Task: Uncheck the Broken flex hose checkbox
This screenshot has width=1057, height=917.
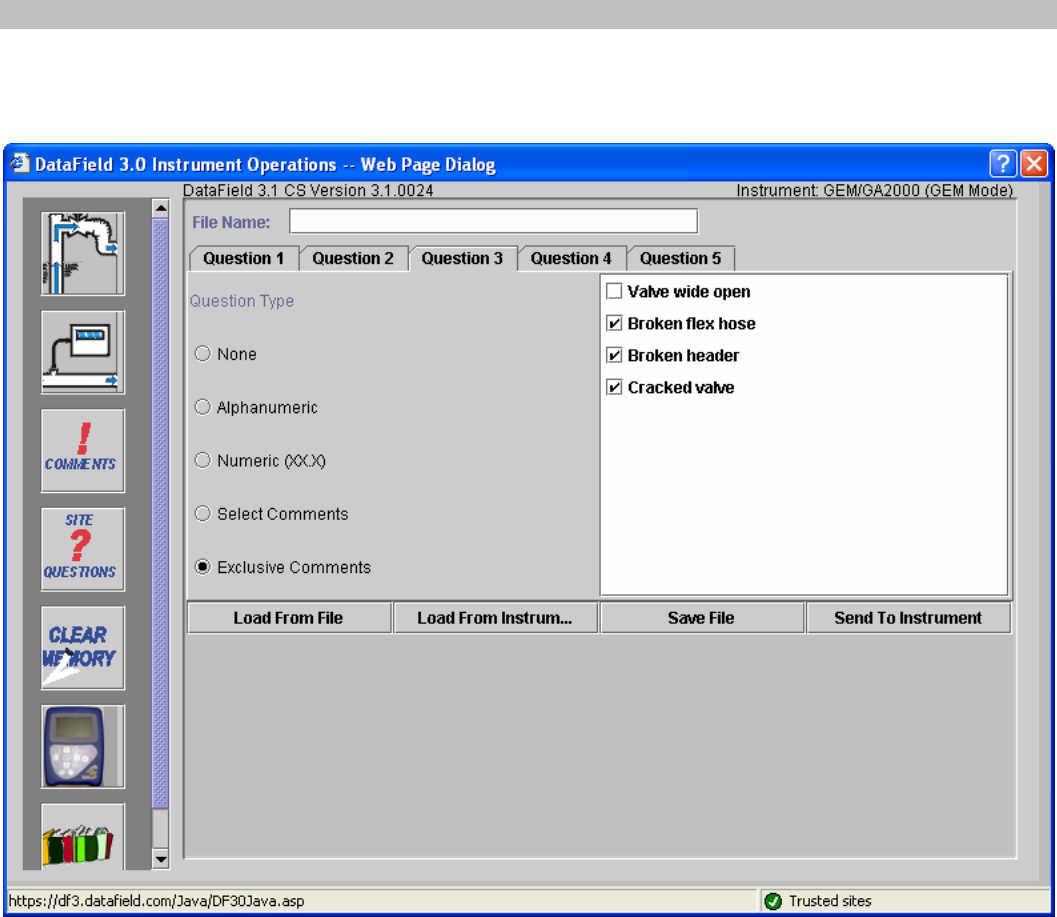Action: point(613,324)
